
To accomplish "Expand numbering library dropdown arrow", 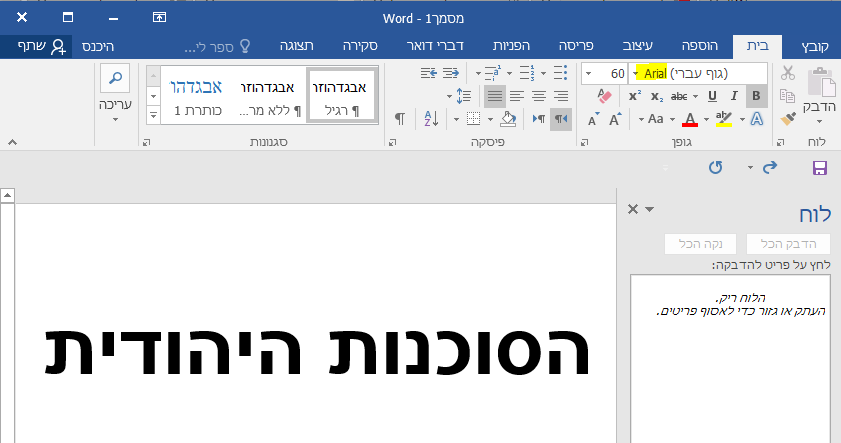I will 510,73.
